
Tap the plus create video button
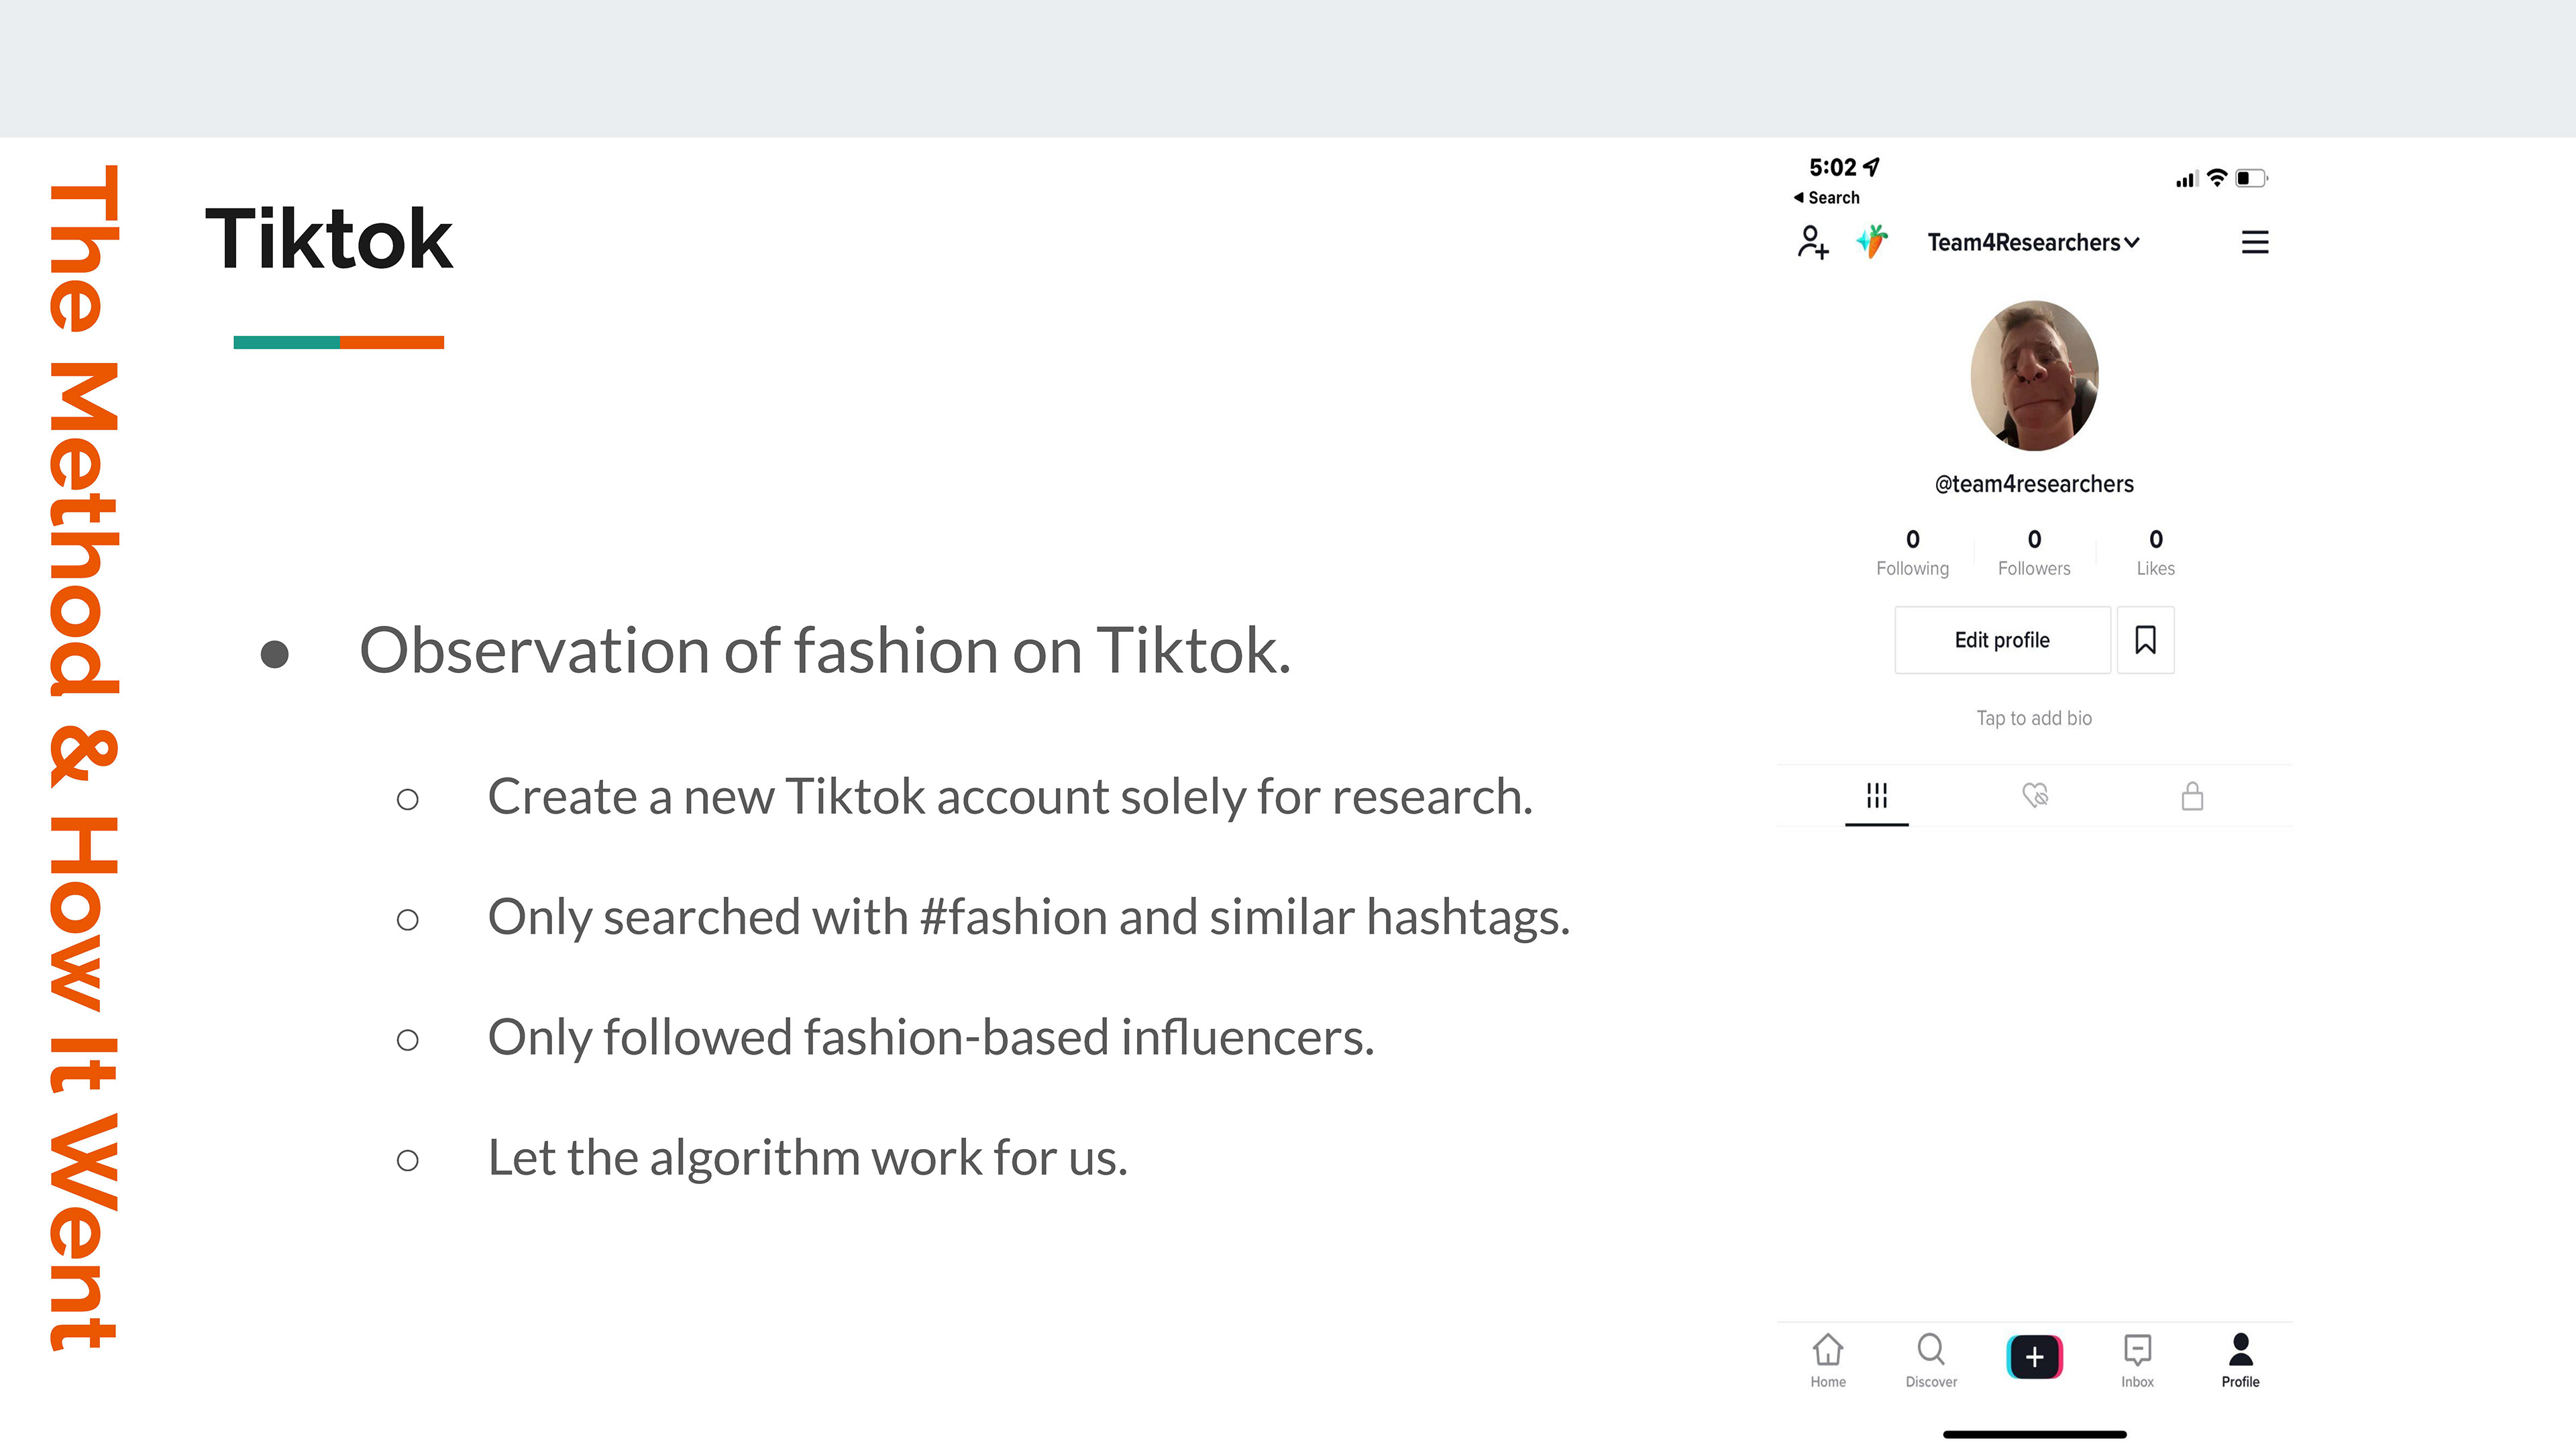point(2034,1357)
